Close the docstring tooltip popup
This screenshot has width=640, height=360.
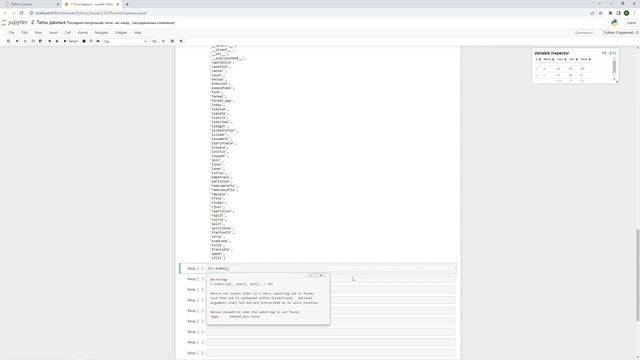point(321,276)
